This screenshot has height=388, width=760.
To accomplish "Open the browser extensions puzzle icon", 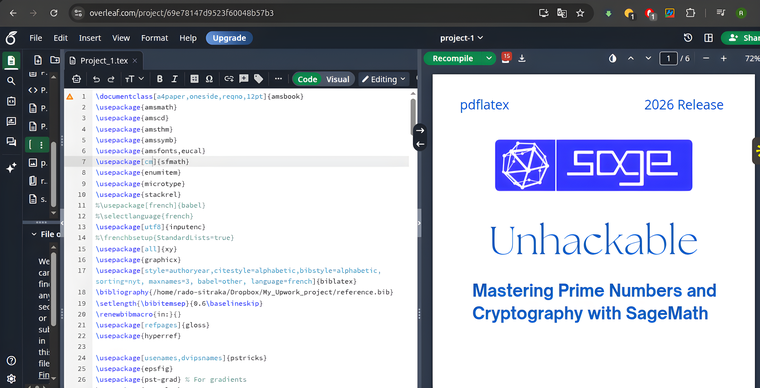I will click(690, 13).
